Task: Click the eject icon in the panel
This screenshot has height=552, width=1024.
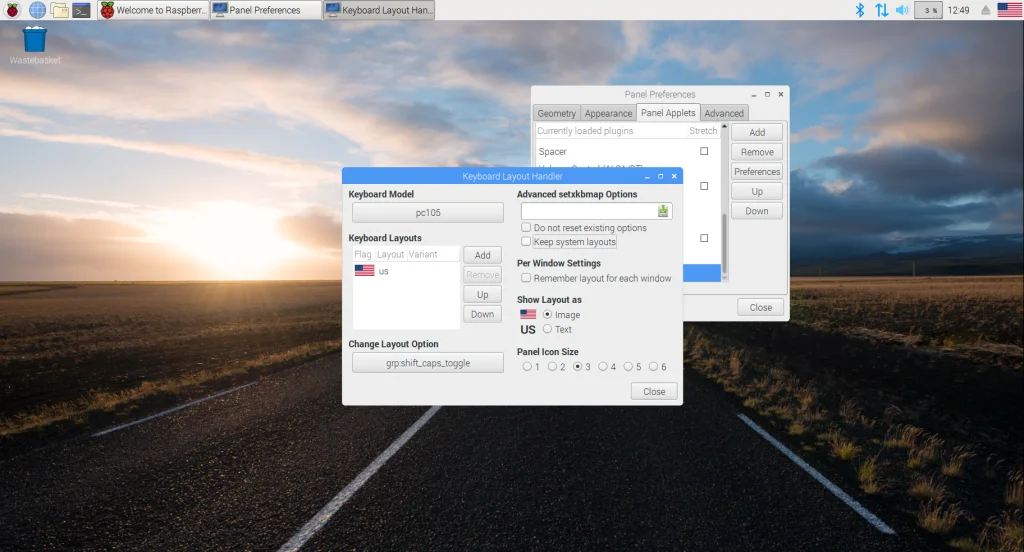Action: (x=985, y=10)
